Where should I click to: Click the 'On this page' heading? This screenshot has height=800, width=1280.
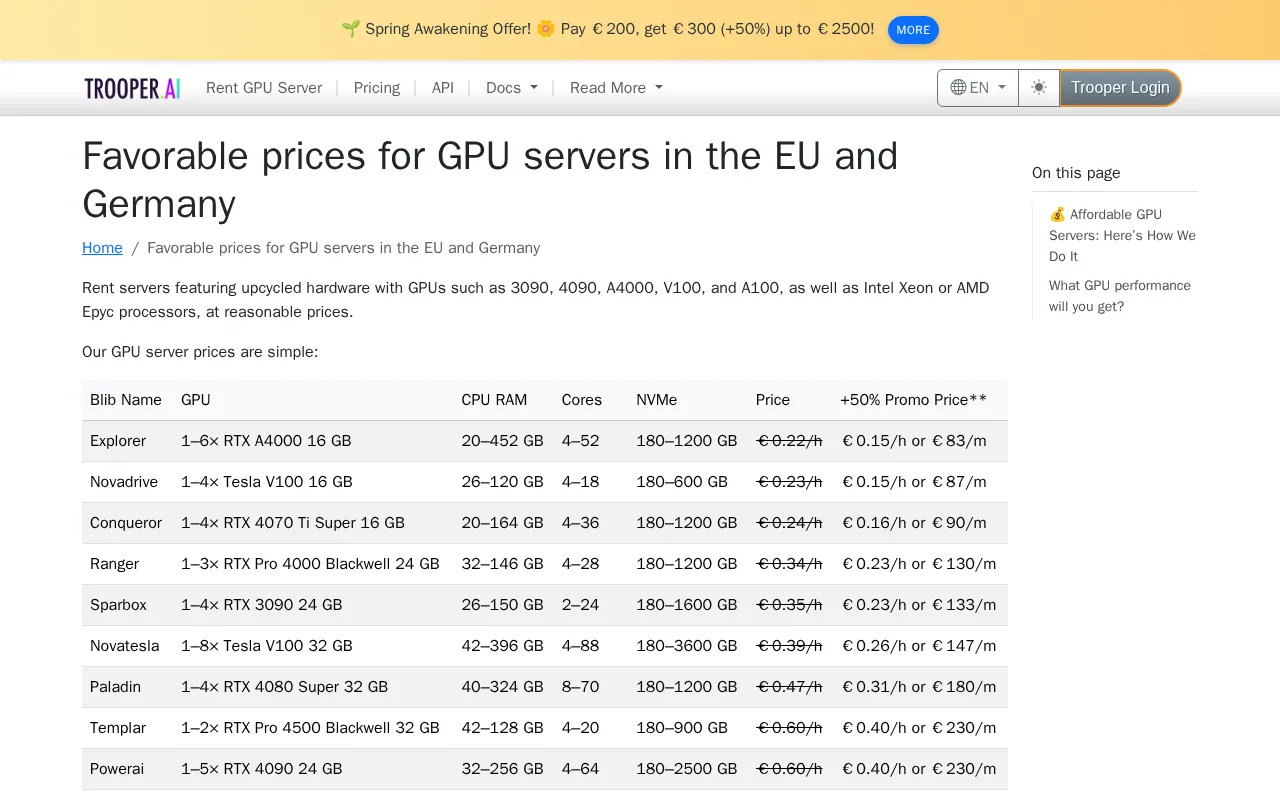click(x=1076, y=173)
